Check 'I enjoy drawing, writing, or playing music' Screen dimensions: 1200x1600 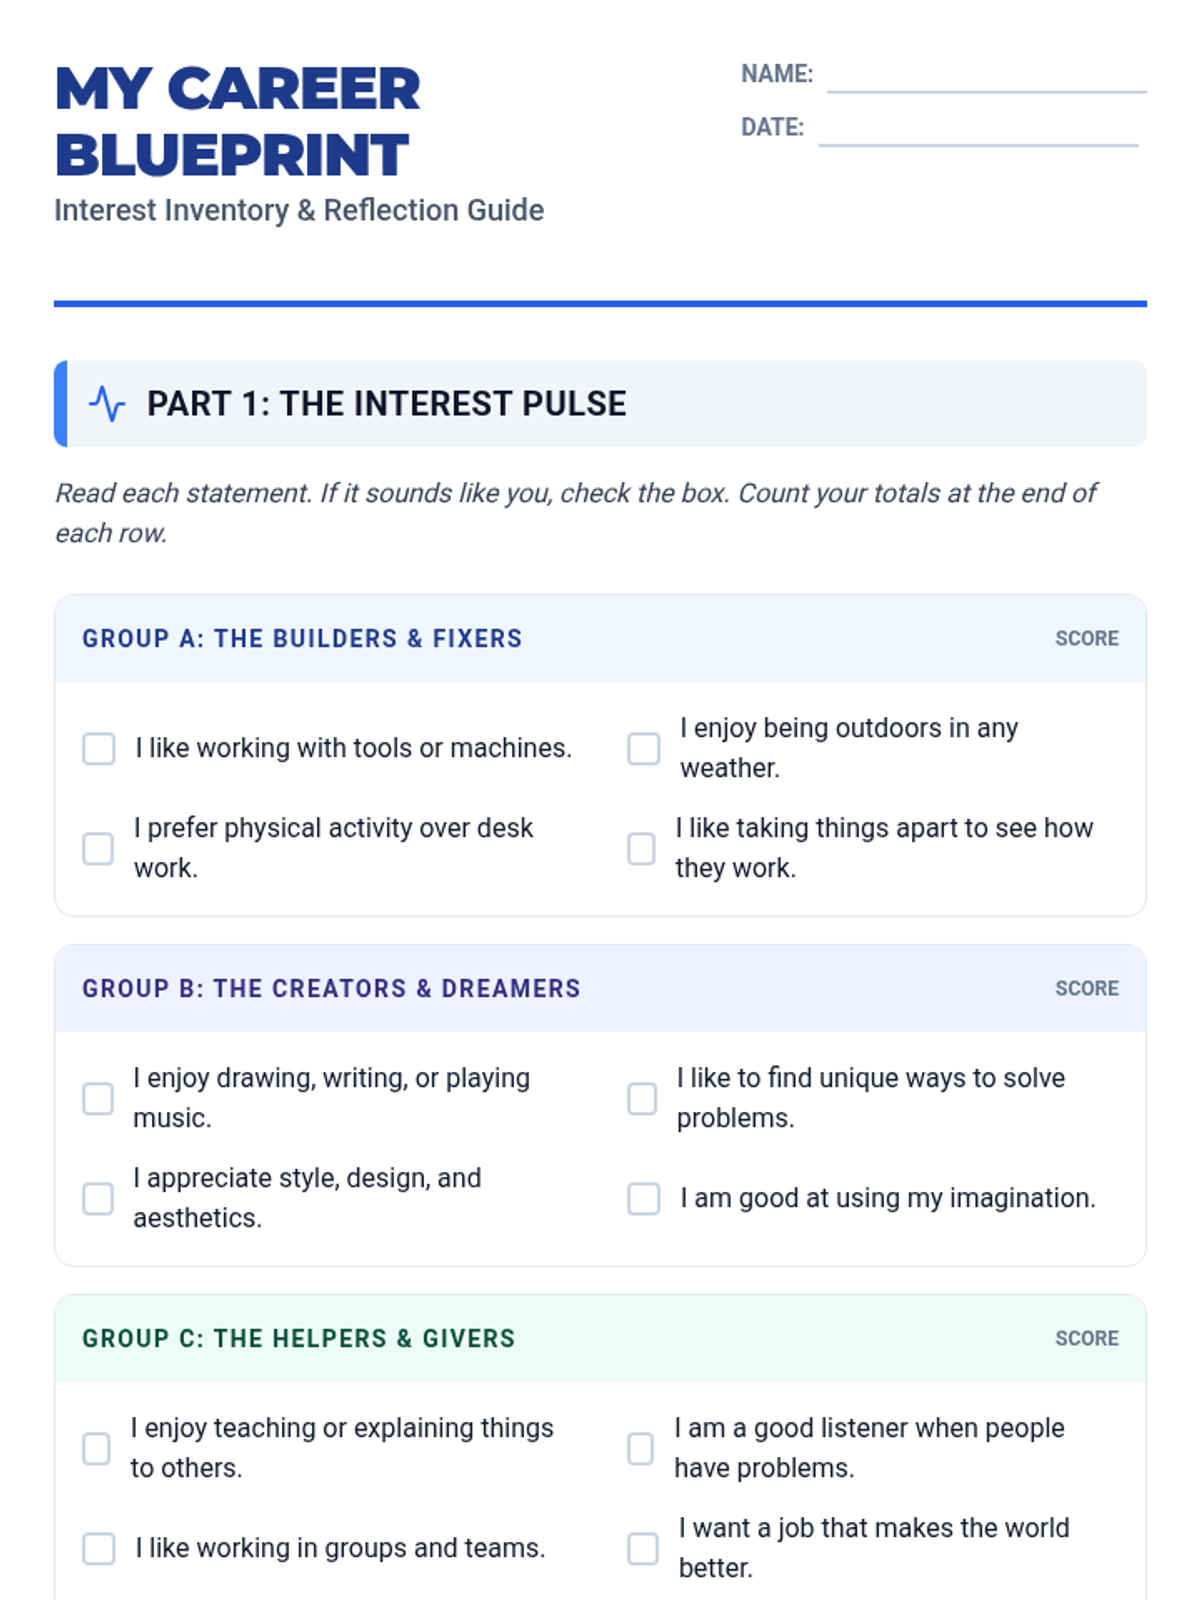tap(98, 1098)
